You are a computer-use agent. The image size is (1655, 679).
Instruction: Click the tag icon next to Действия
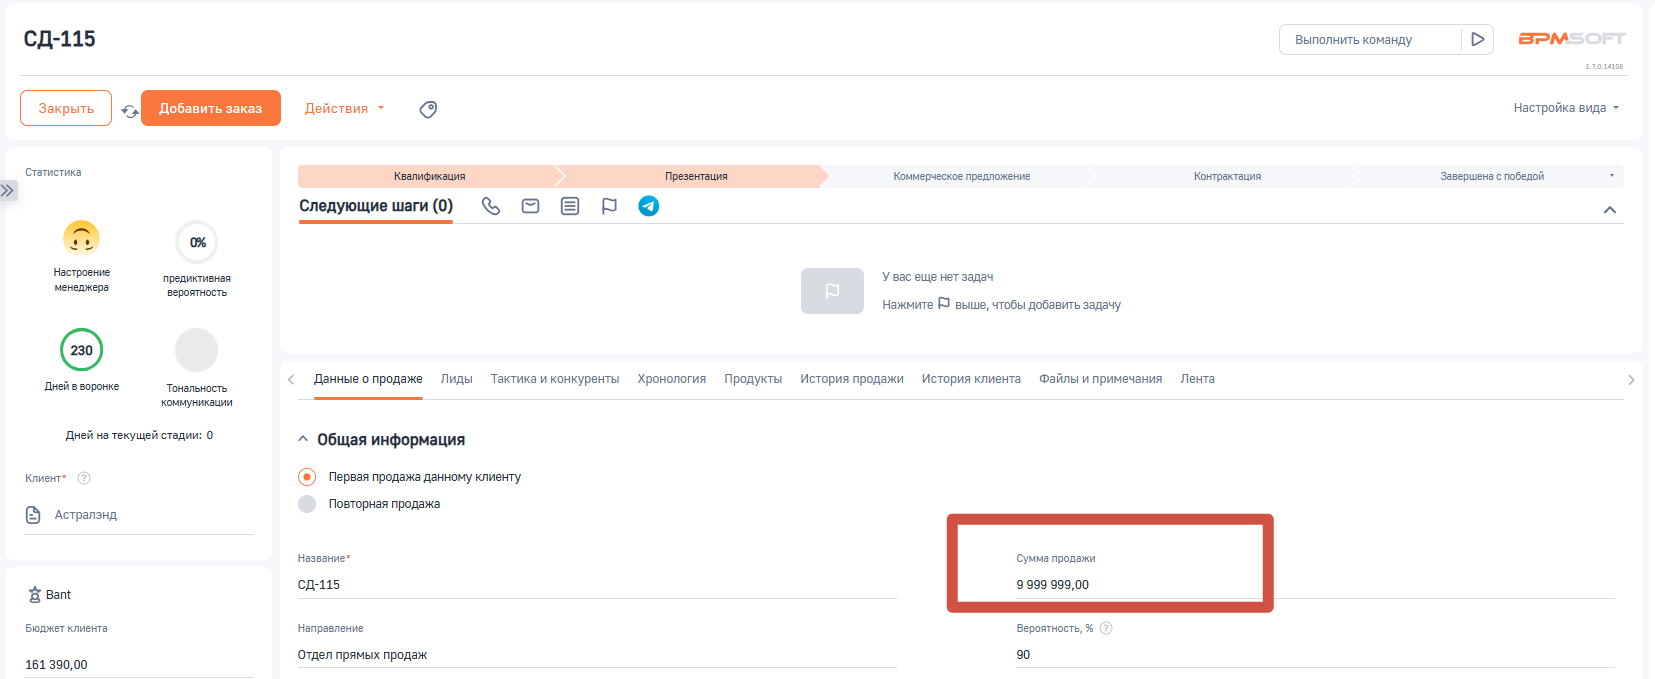[x=428, y=109]
